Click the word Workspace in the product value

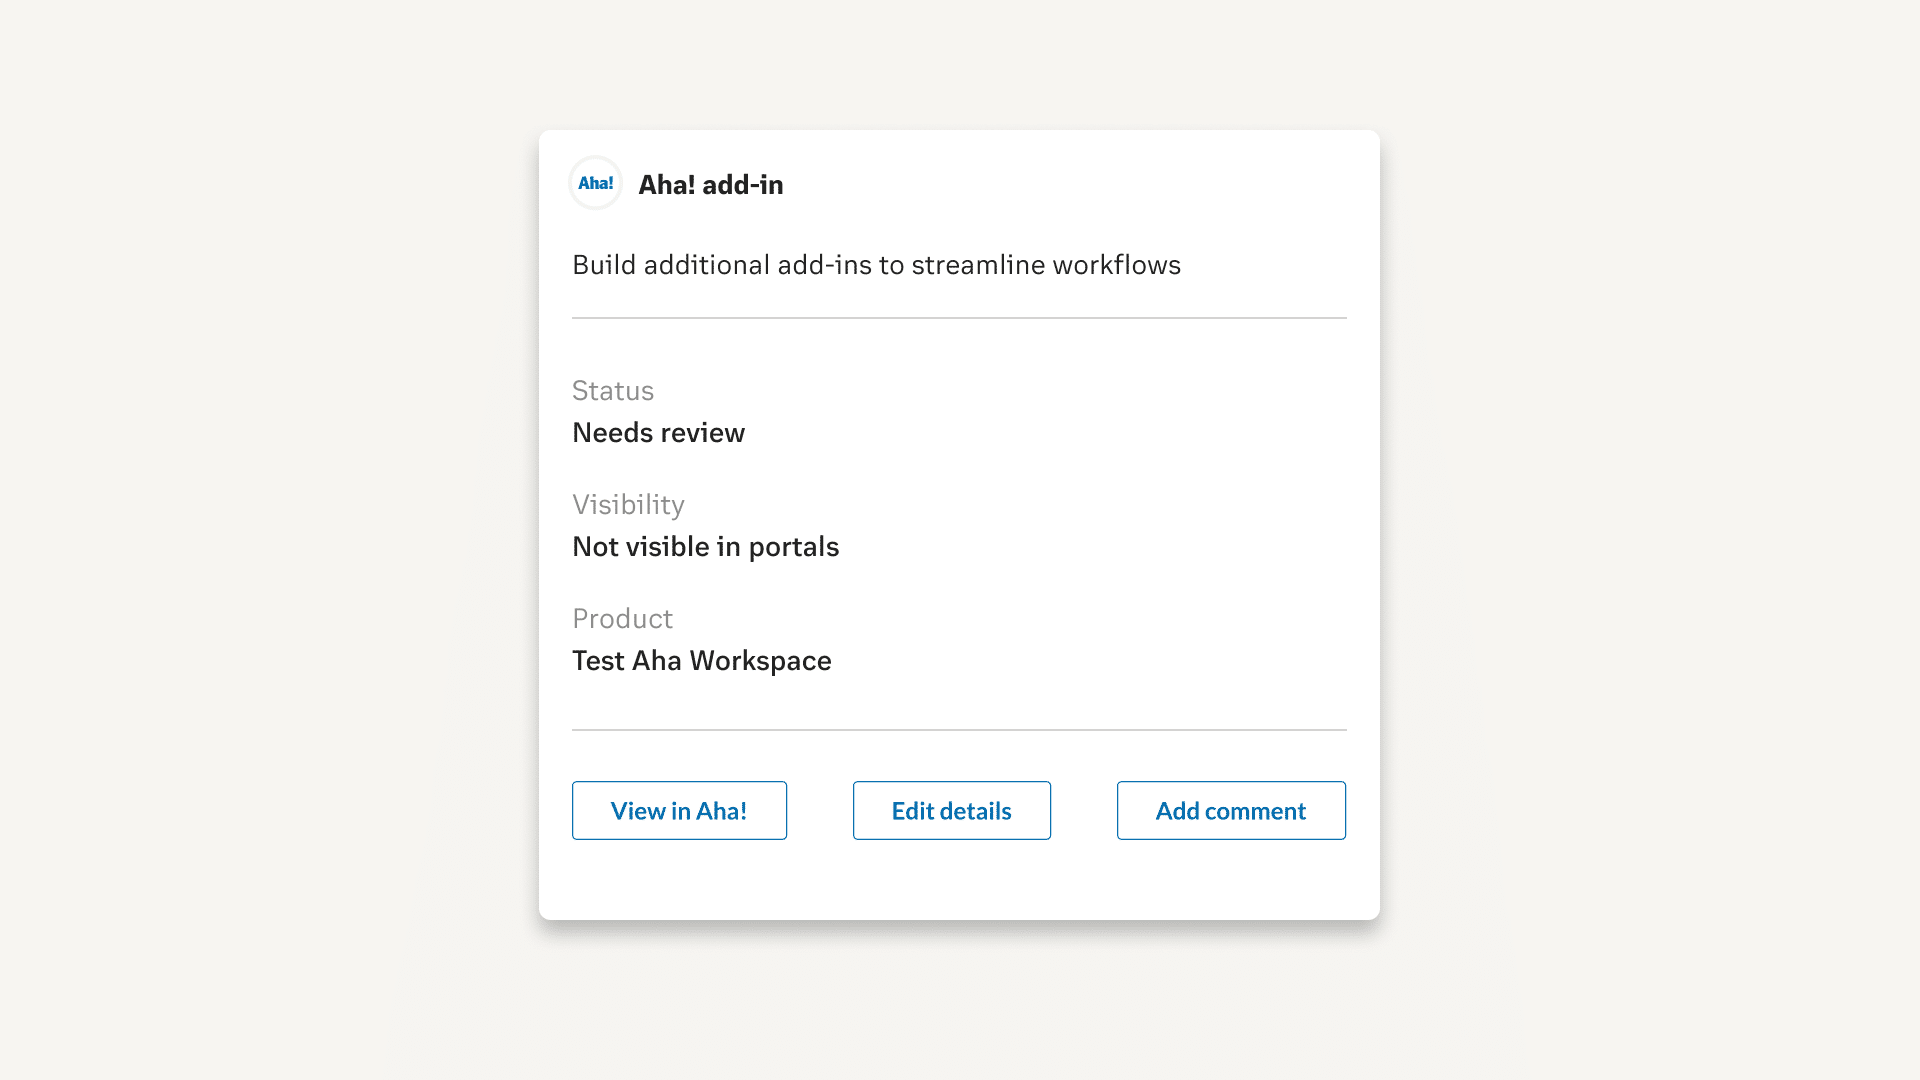click(760, 662)
